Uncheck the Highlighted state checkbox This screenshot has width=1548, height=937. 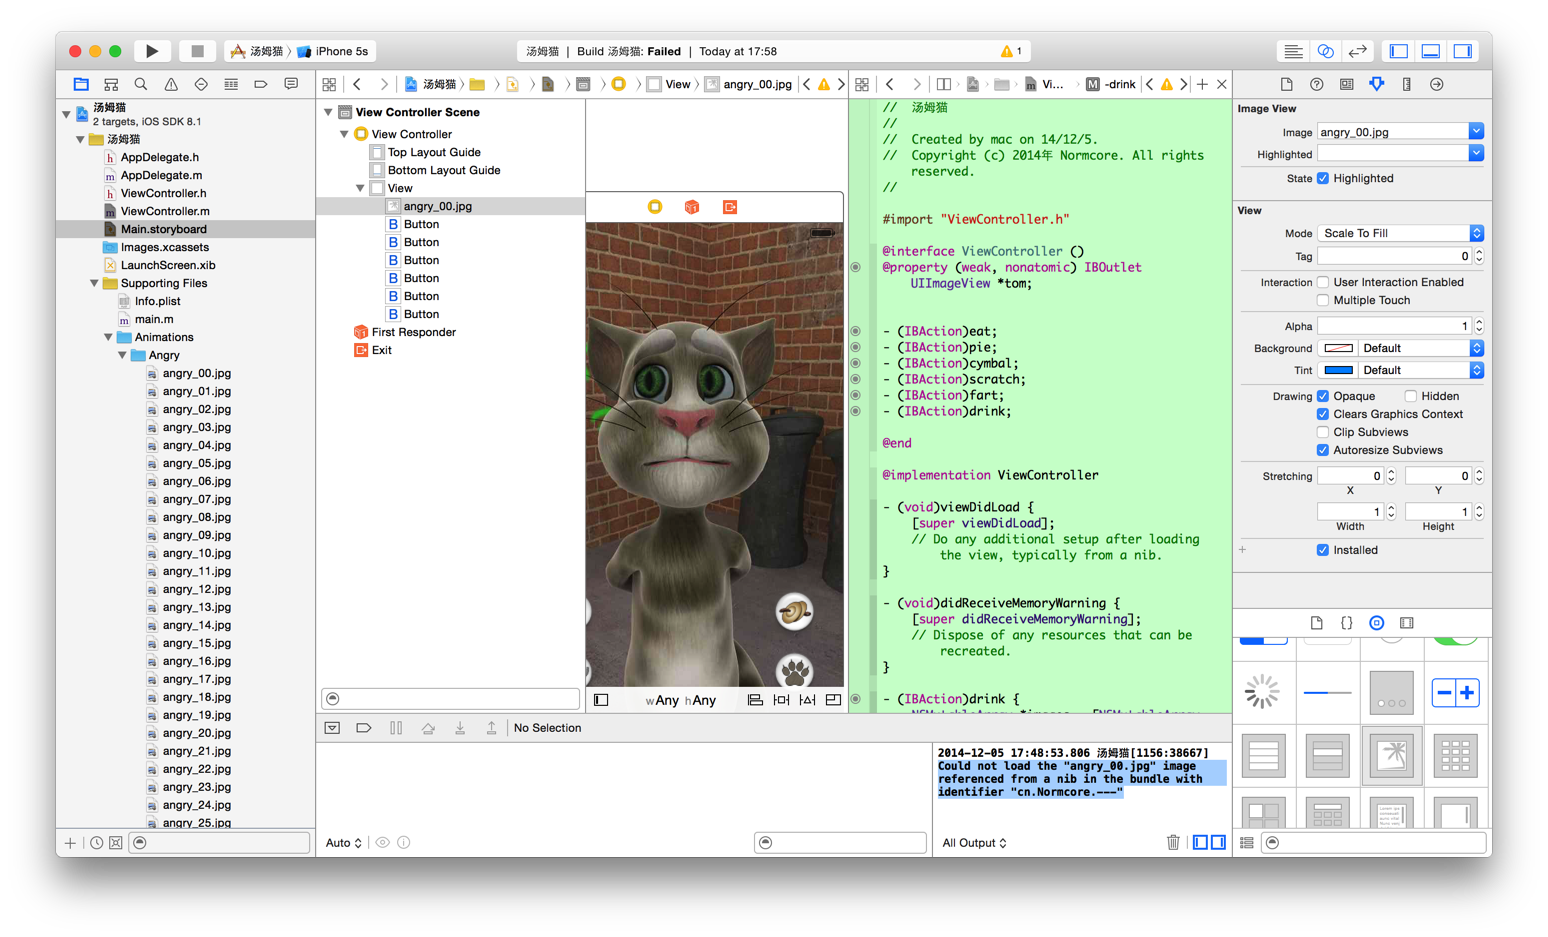(x=1323, y=178)
